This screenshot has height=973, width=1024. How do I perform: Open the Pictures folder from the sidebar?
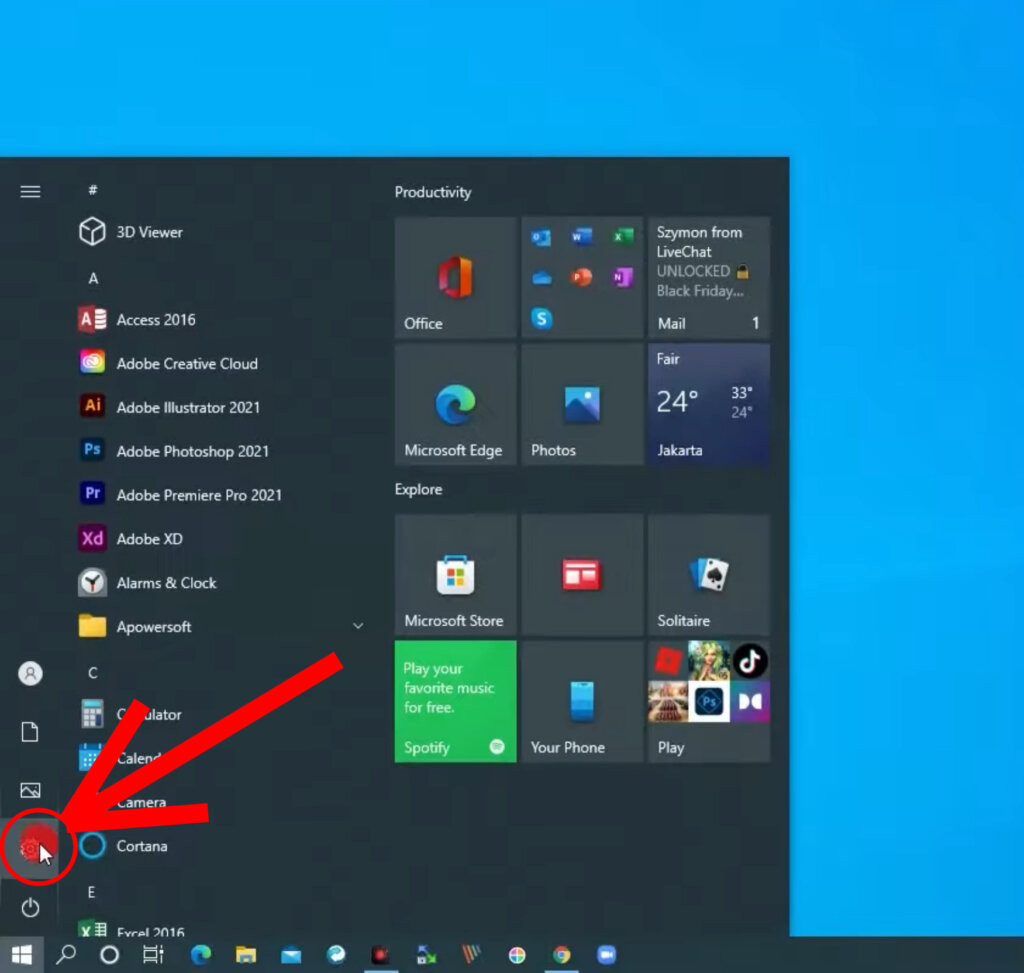click(x=30, y=789)
